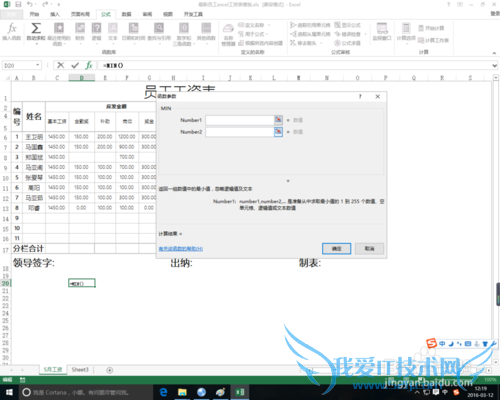Open Excel Help from the title bar question mark

coord(449,4)
